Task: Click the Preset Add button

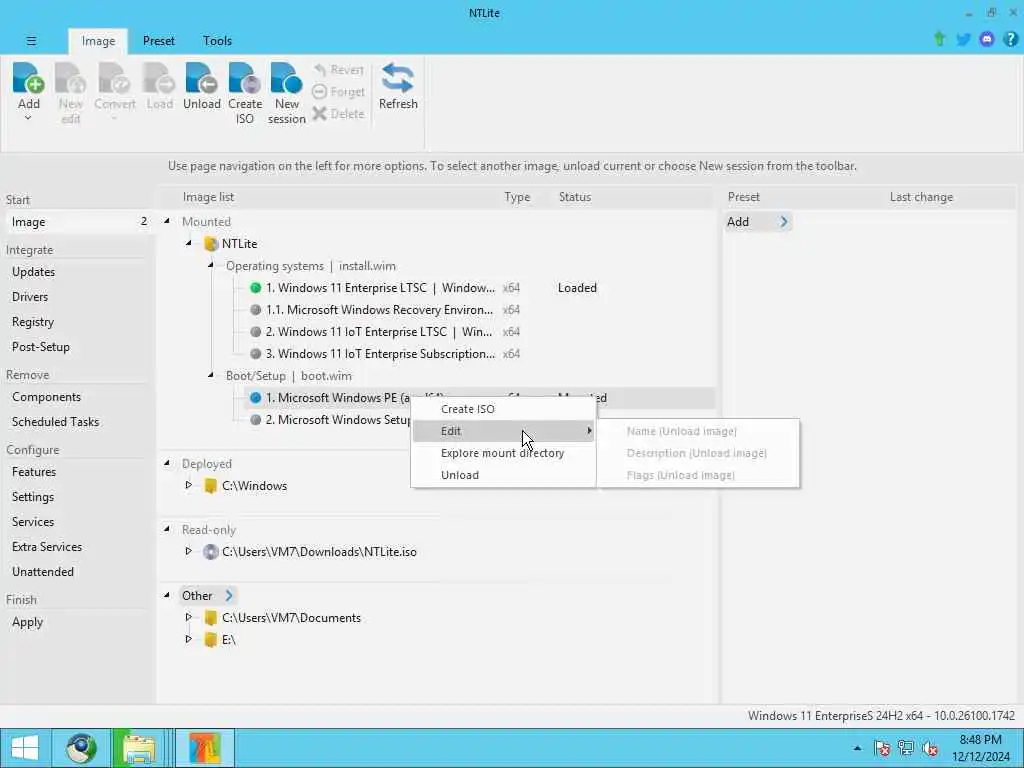Action: coord(758,222)
